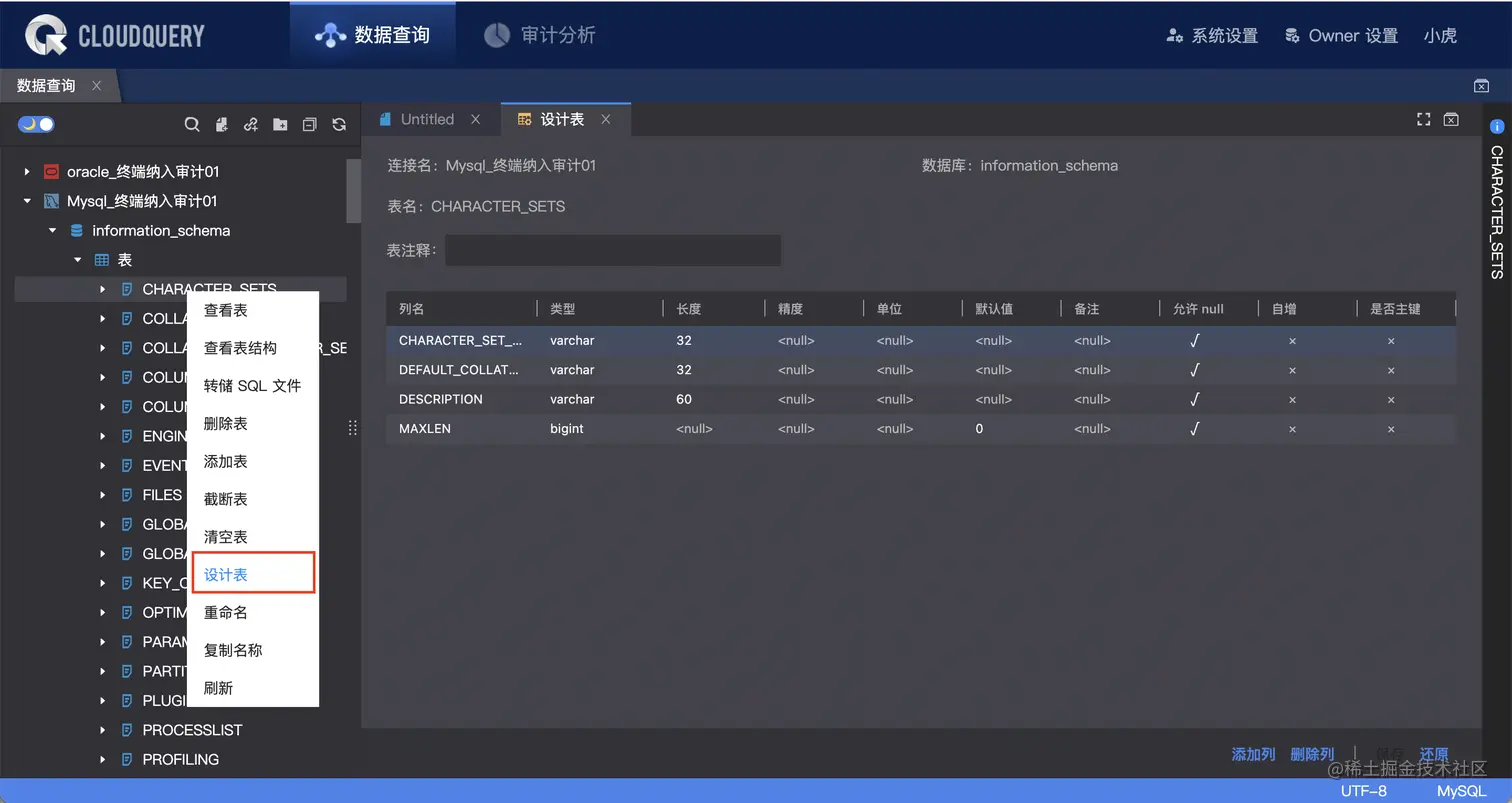Click the PROCESSLIST table icon

127,730
